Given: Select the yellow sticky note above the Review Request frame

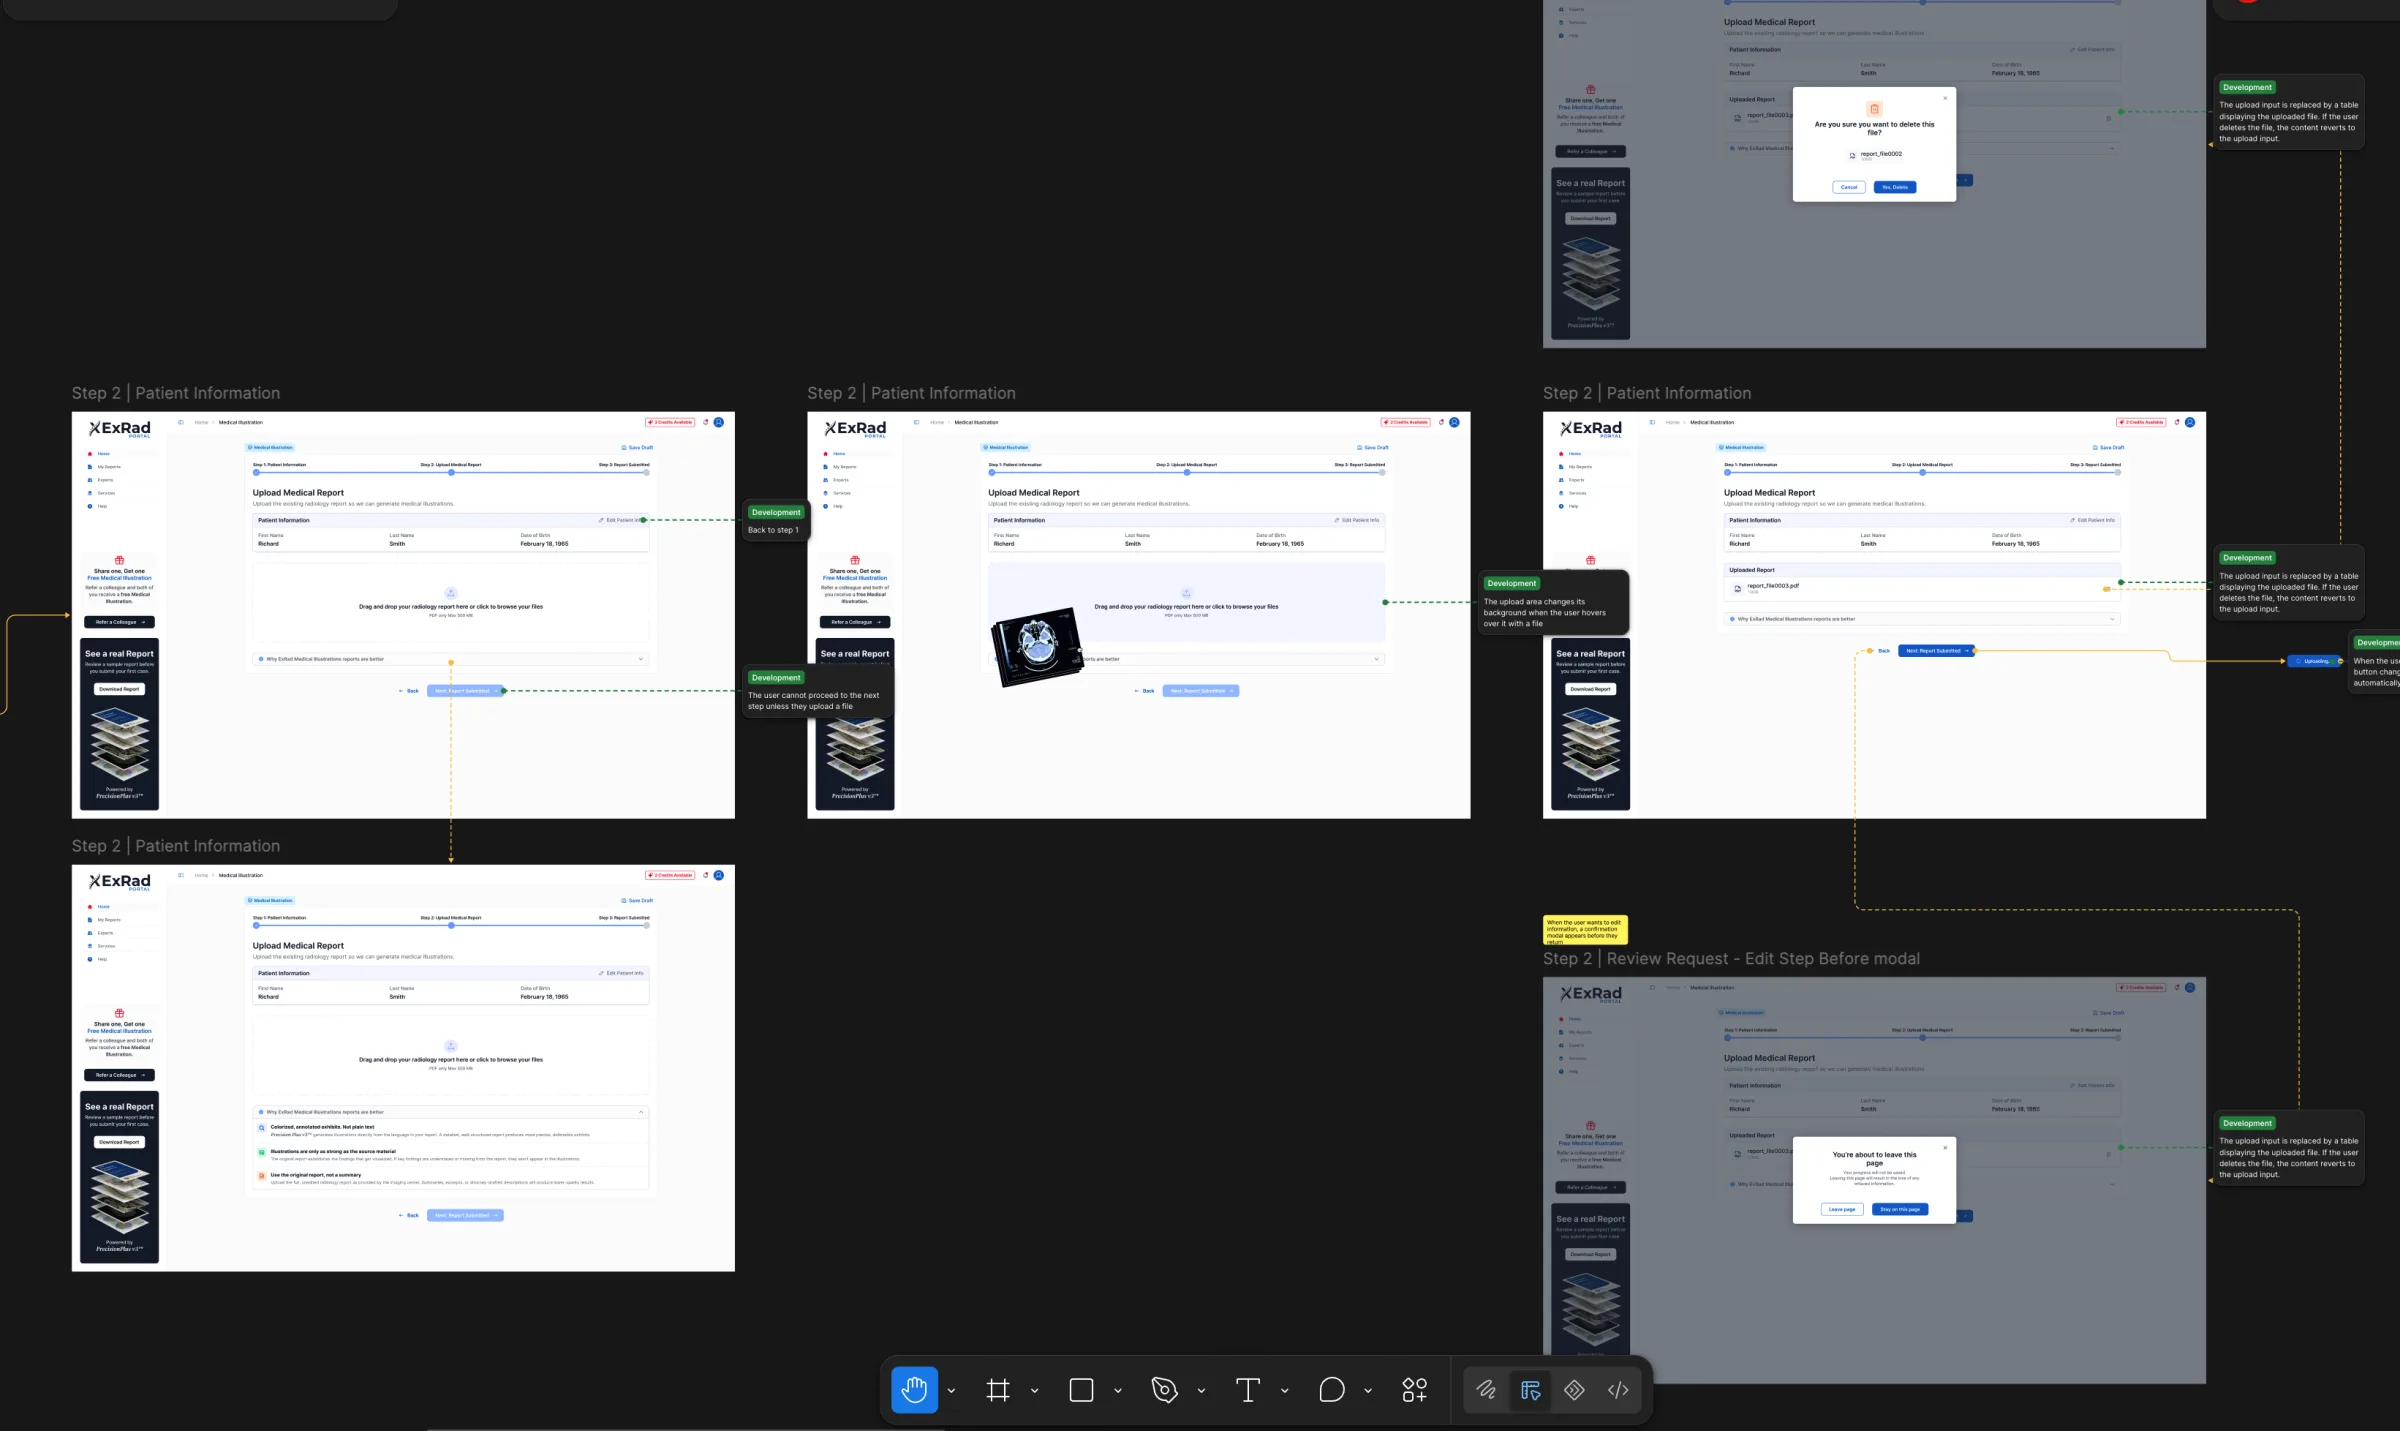Looking at the screenshot, I should [x=1585, y=930].
